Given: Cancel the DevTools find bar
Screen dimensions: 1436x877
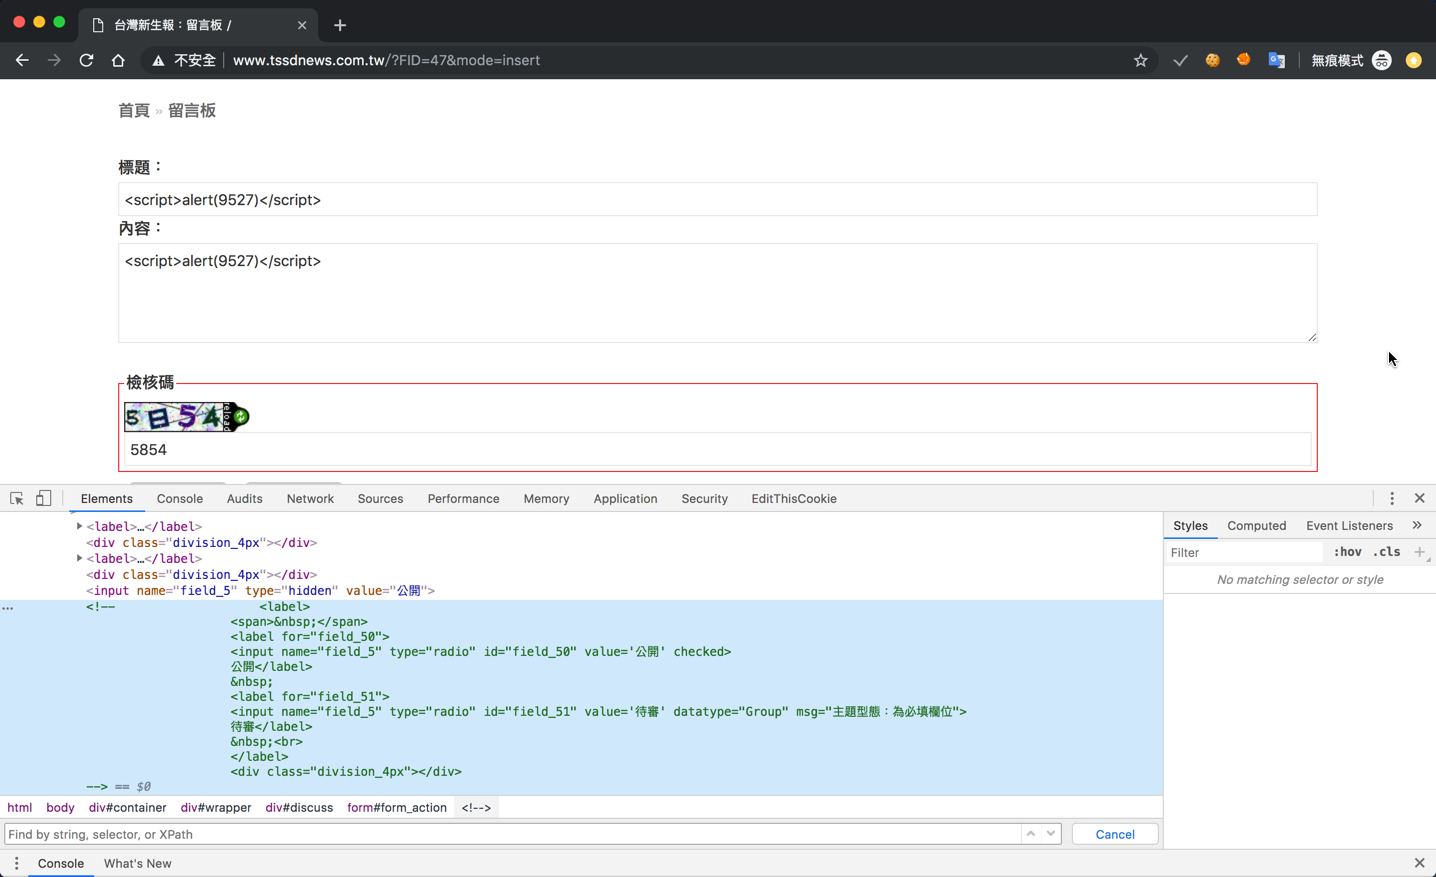Looking at the screenshot, I should [x=1115, y=834].
